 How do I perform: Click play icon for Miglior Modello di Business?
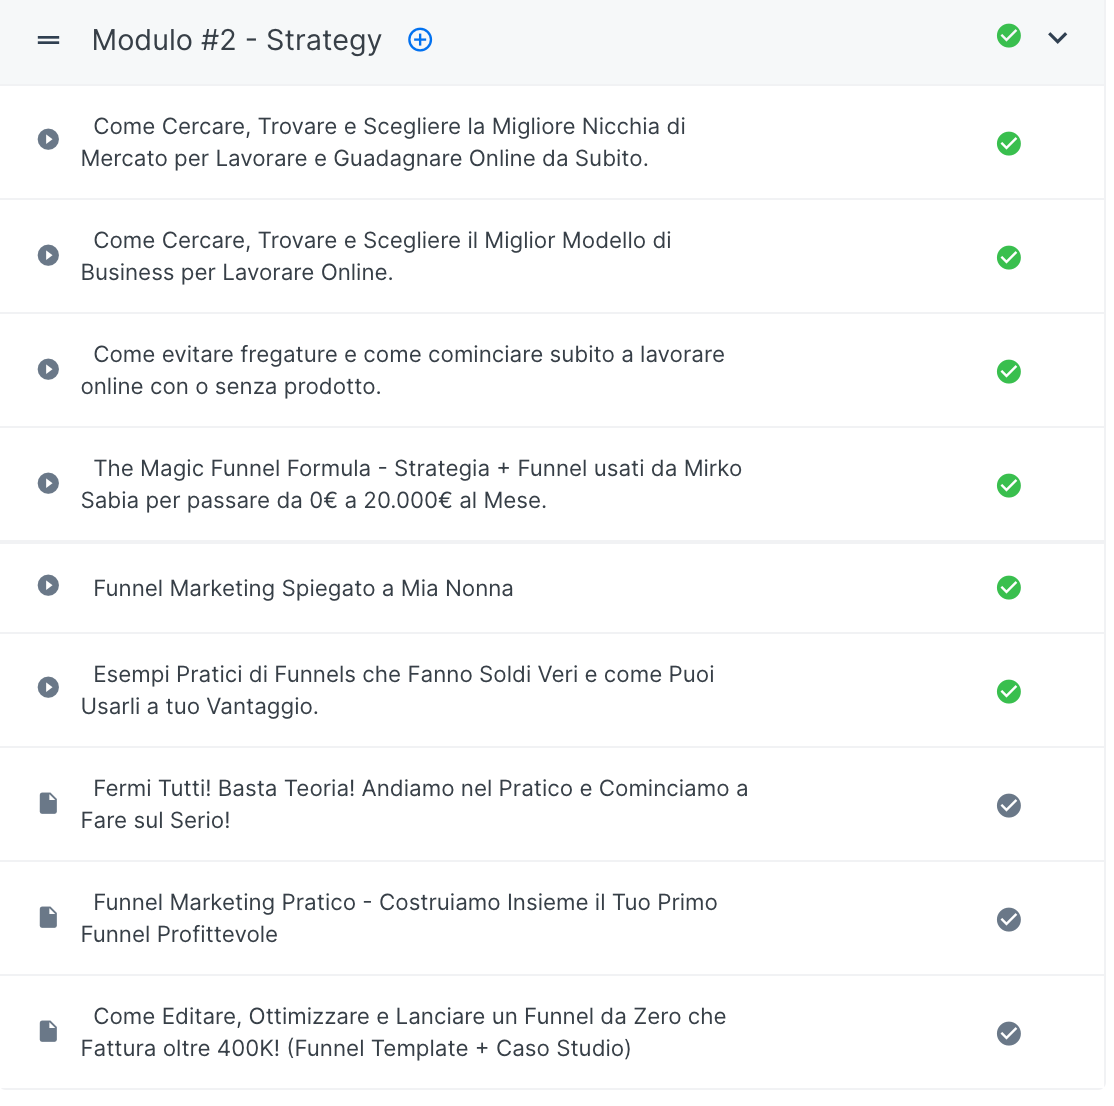click(x=48, y=255)
